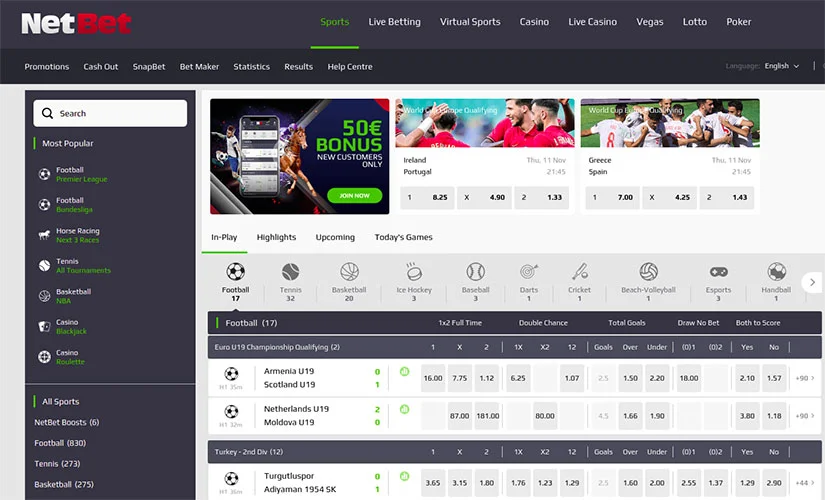Viewport: 825px width, 500px height.
Task: Select the Handball sport icon
Action: [777, 272]
